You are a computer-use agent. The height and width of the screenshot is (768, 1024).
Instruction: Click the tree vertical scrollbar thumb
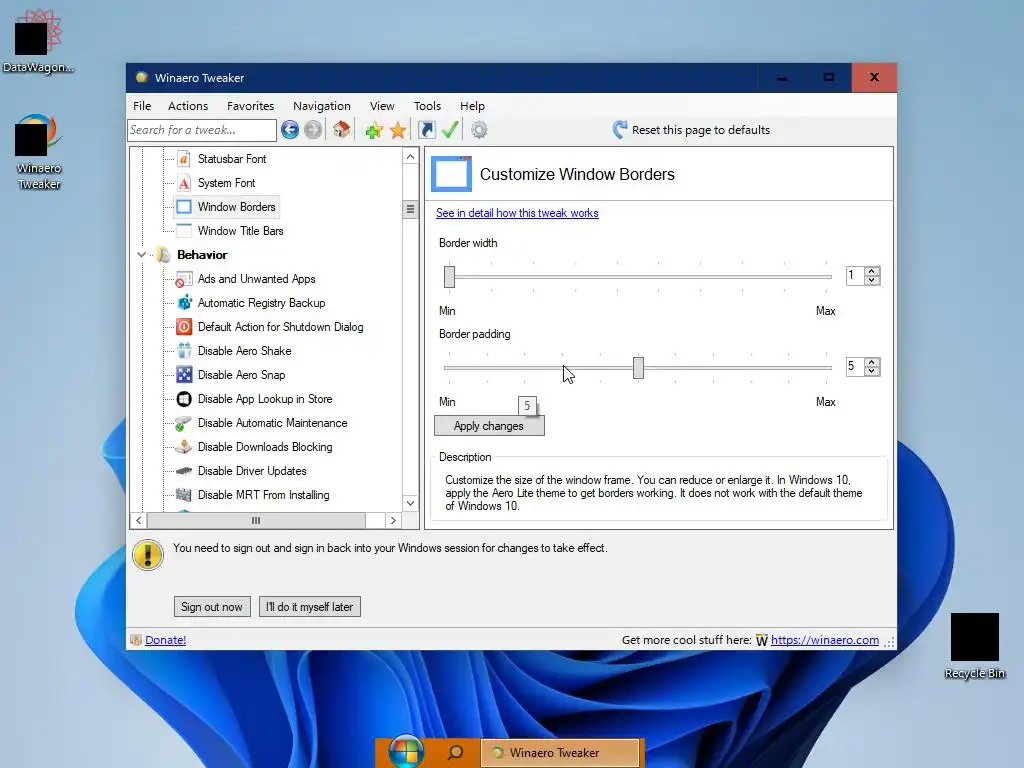coord(410,209)
